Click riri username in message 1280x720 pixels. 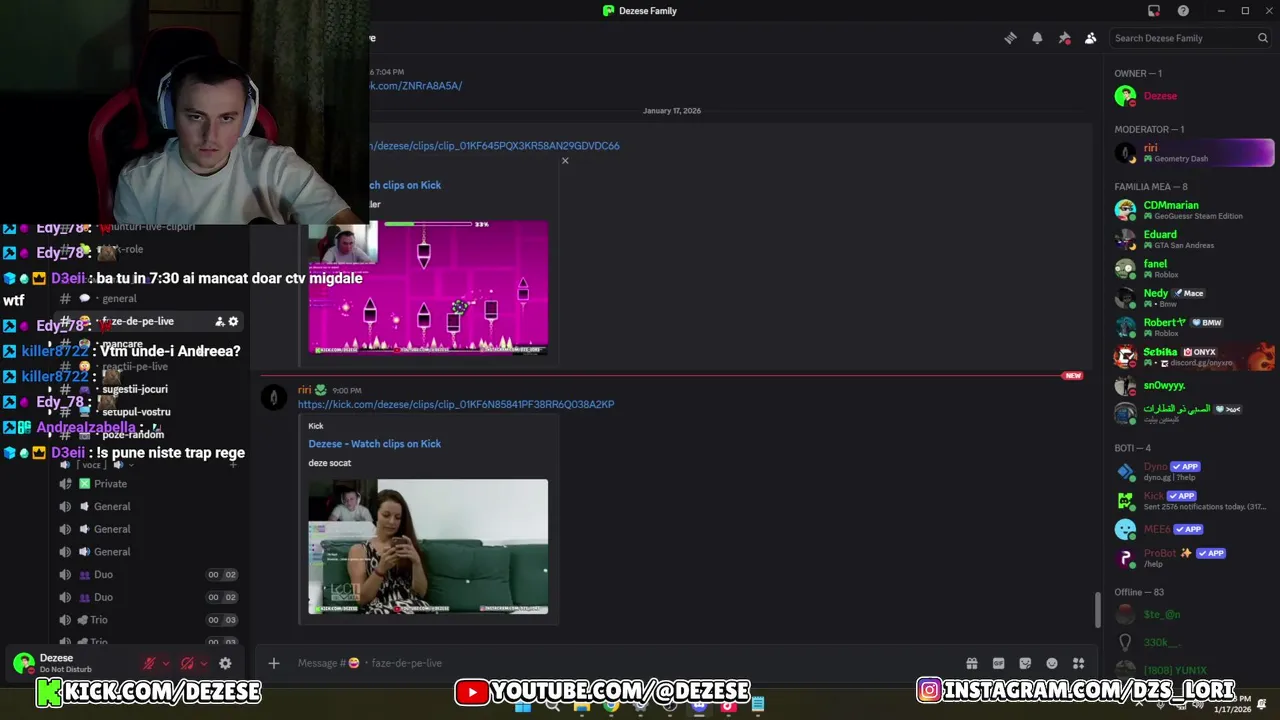point(305,390)
